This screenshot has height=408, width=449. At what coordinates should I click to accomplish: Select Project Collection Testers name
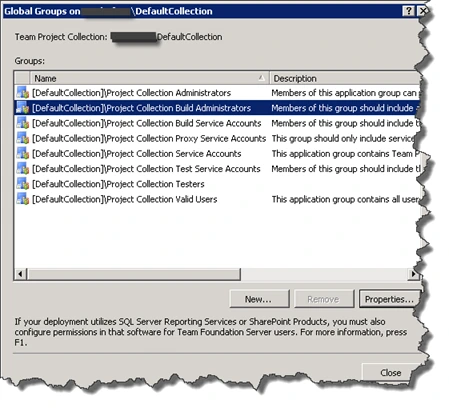click(x=118, y=184)
